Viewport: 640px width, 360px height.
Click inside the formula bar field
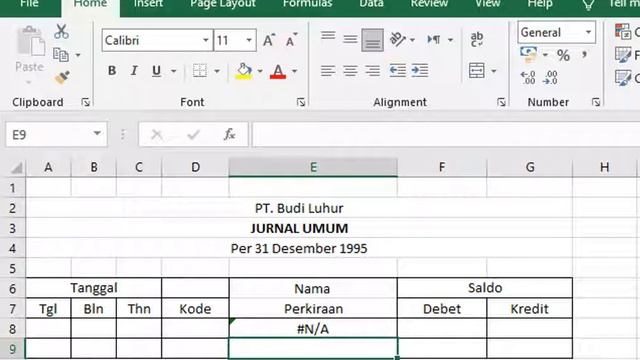pos(446,134)
